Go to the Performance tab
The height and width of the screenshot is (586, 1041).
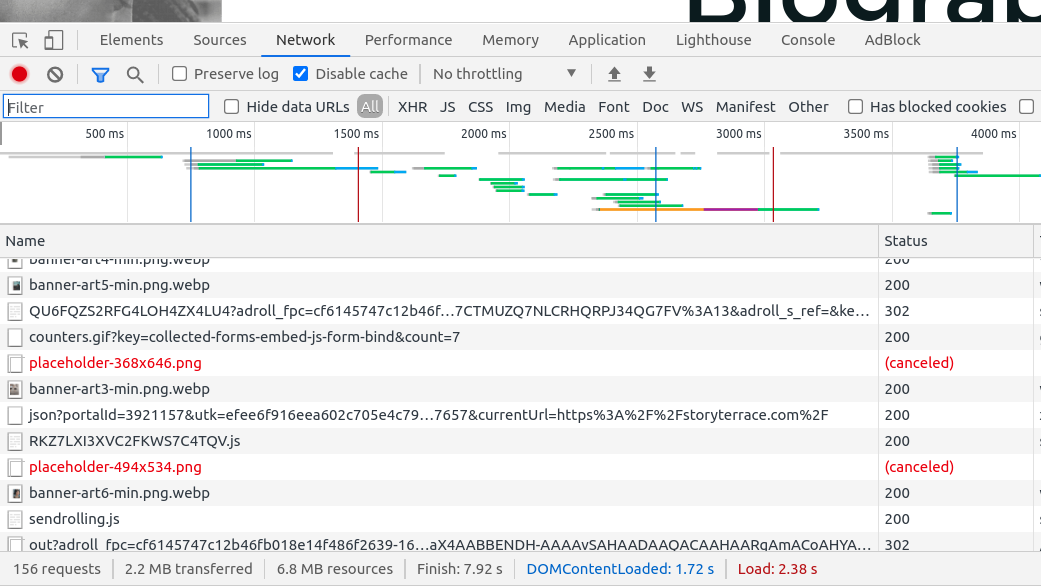[x=408, y=40]
